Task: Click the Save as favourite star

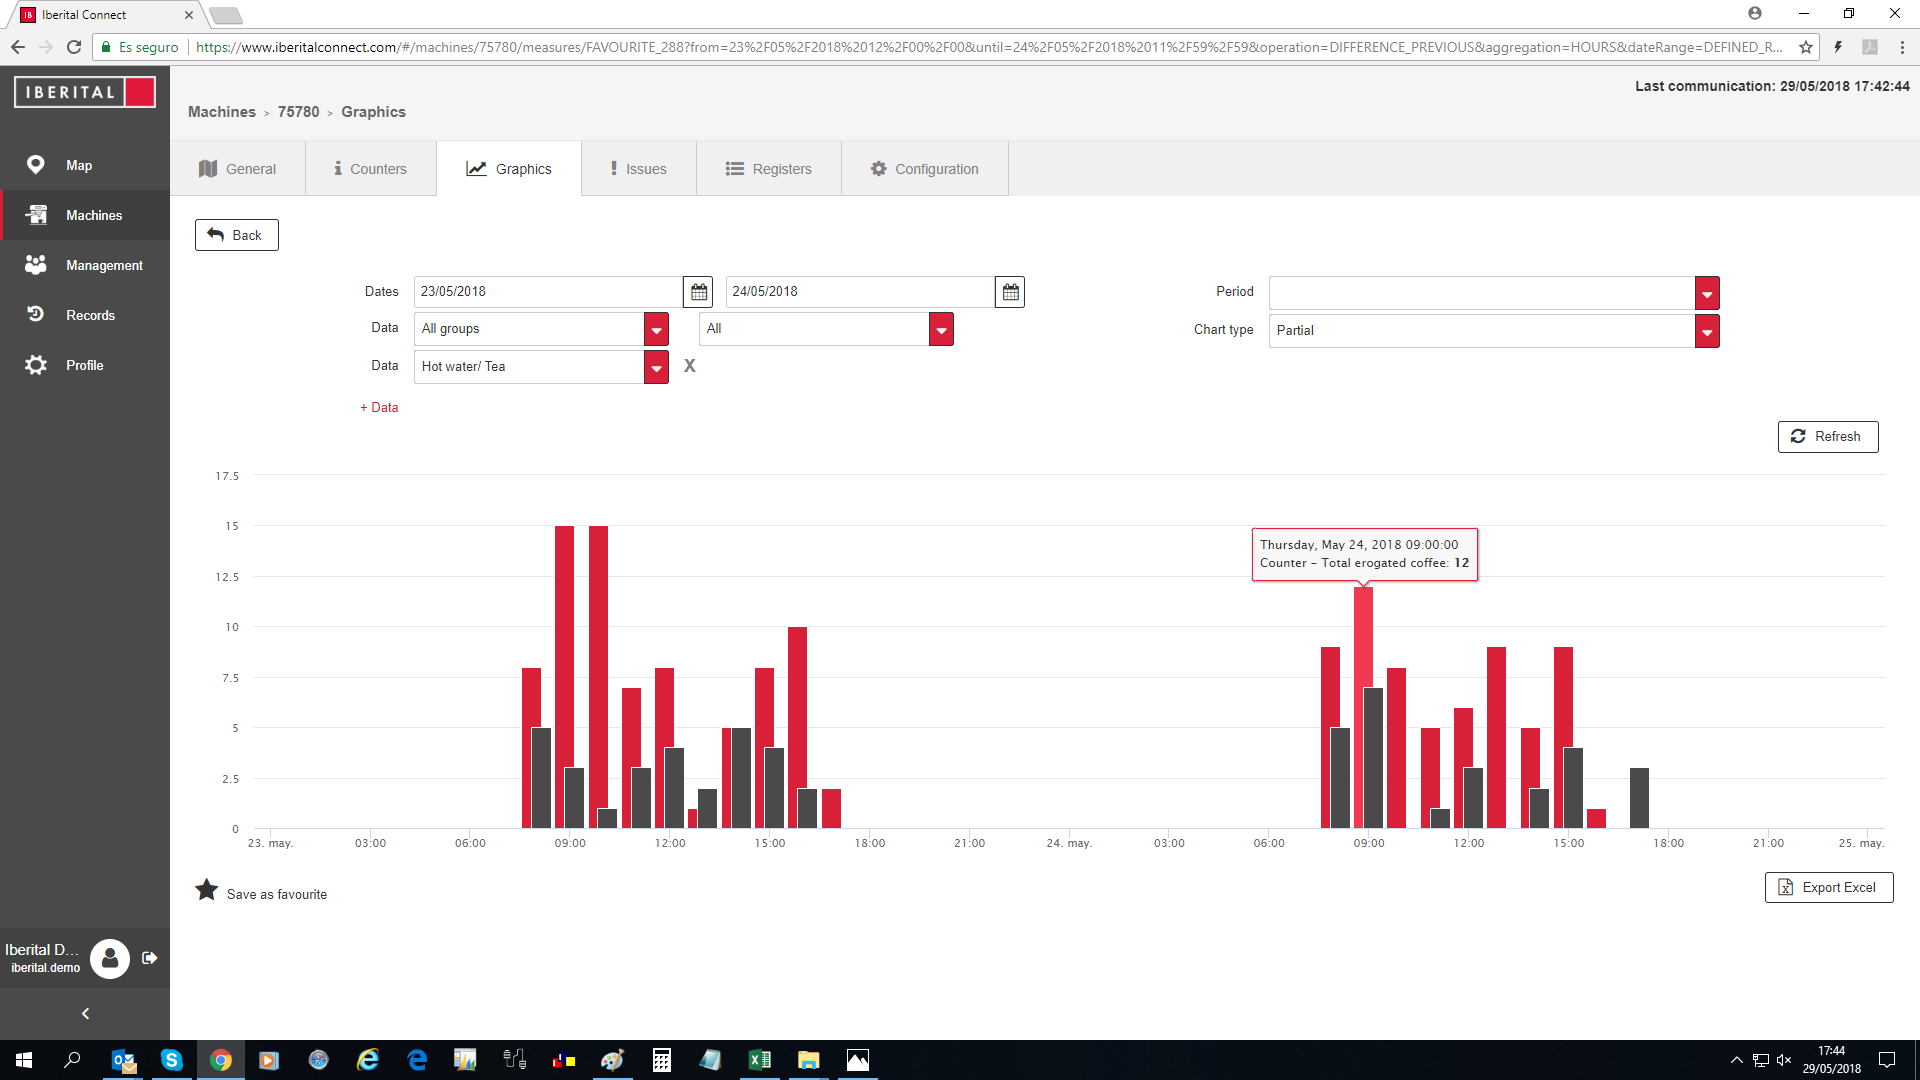Action: 206,890
